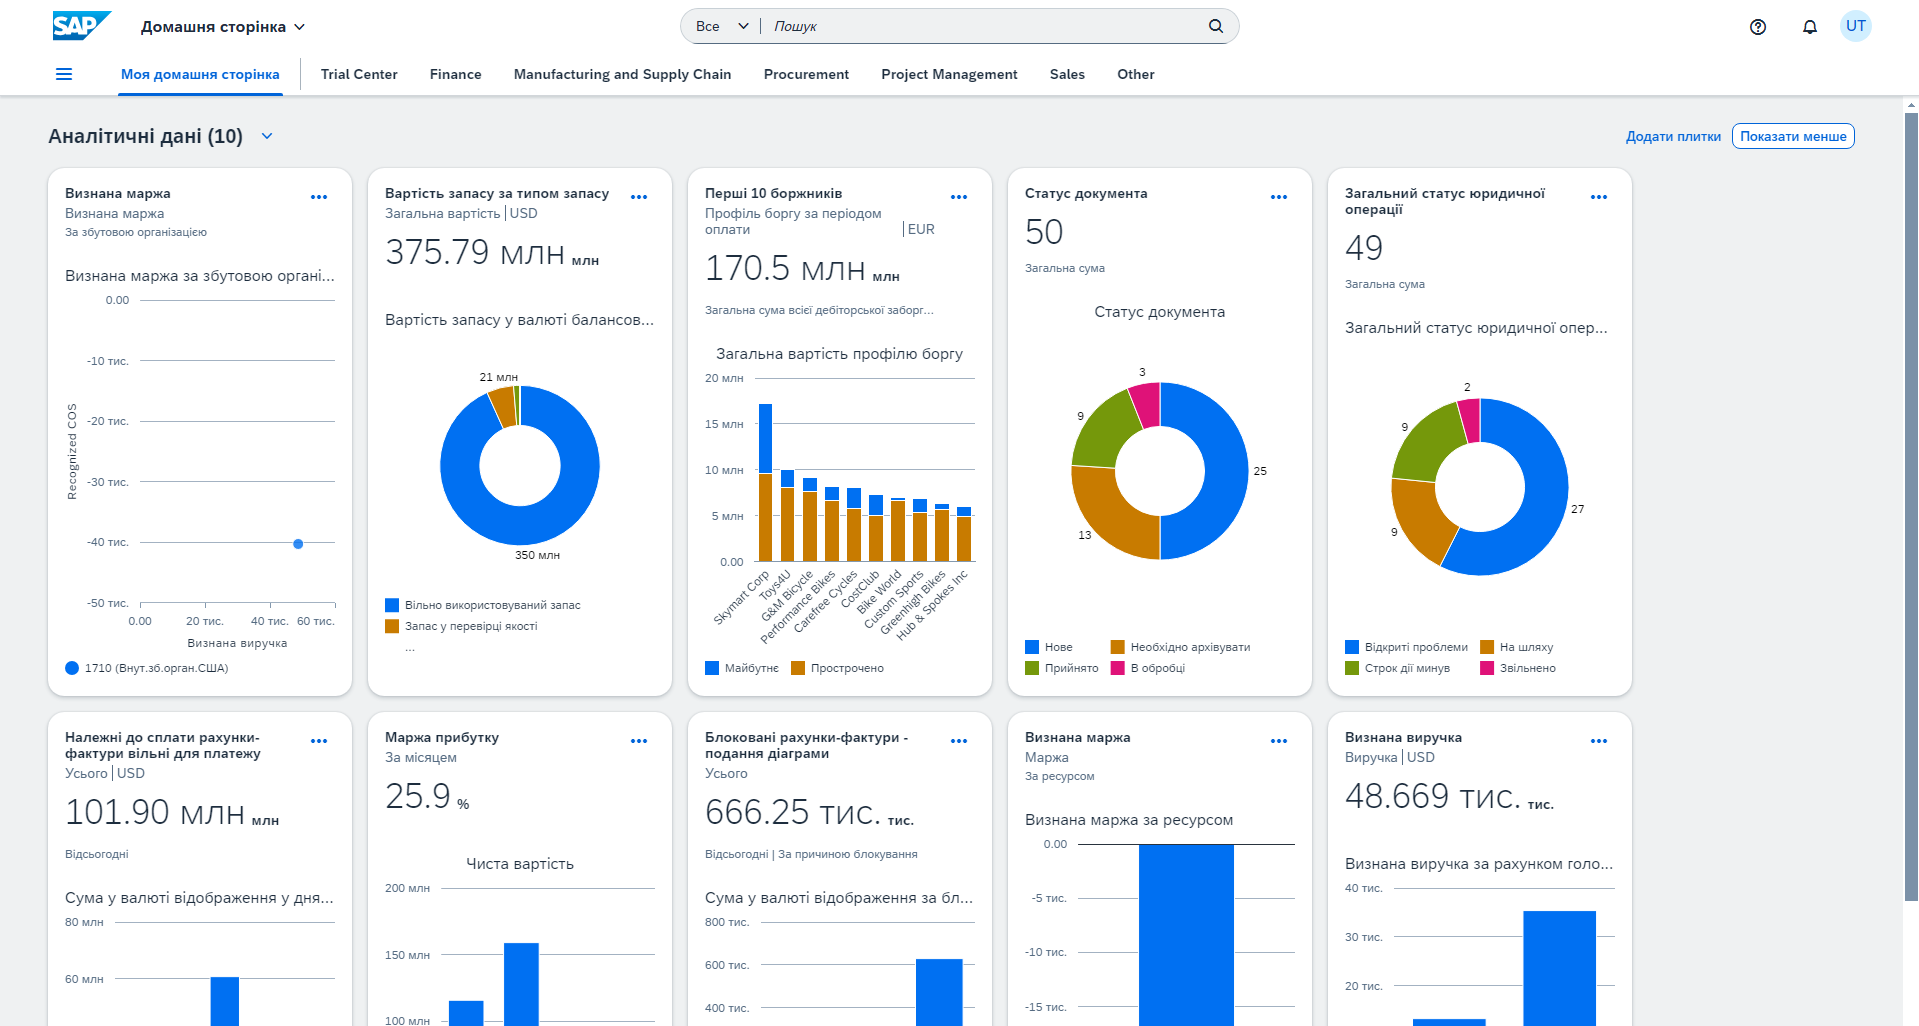
Task: Toggle Прострочено legend item in debtors chart
Action: [x=838, y=668]
